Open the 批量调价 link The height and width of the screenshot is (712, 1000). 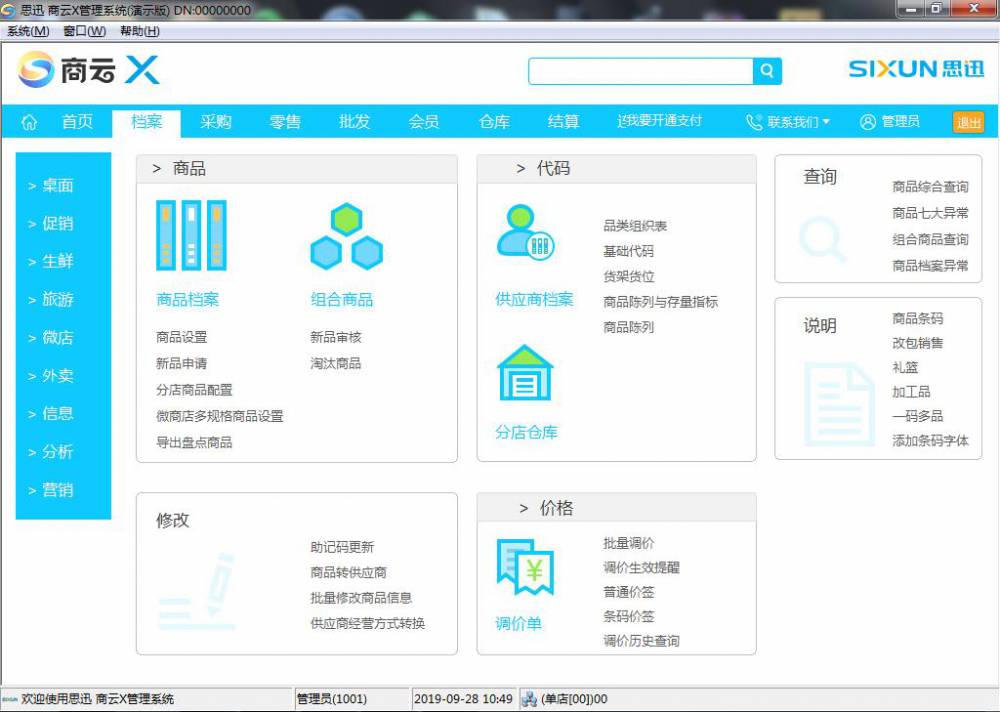coord(629,544)
